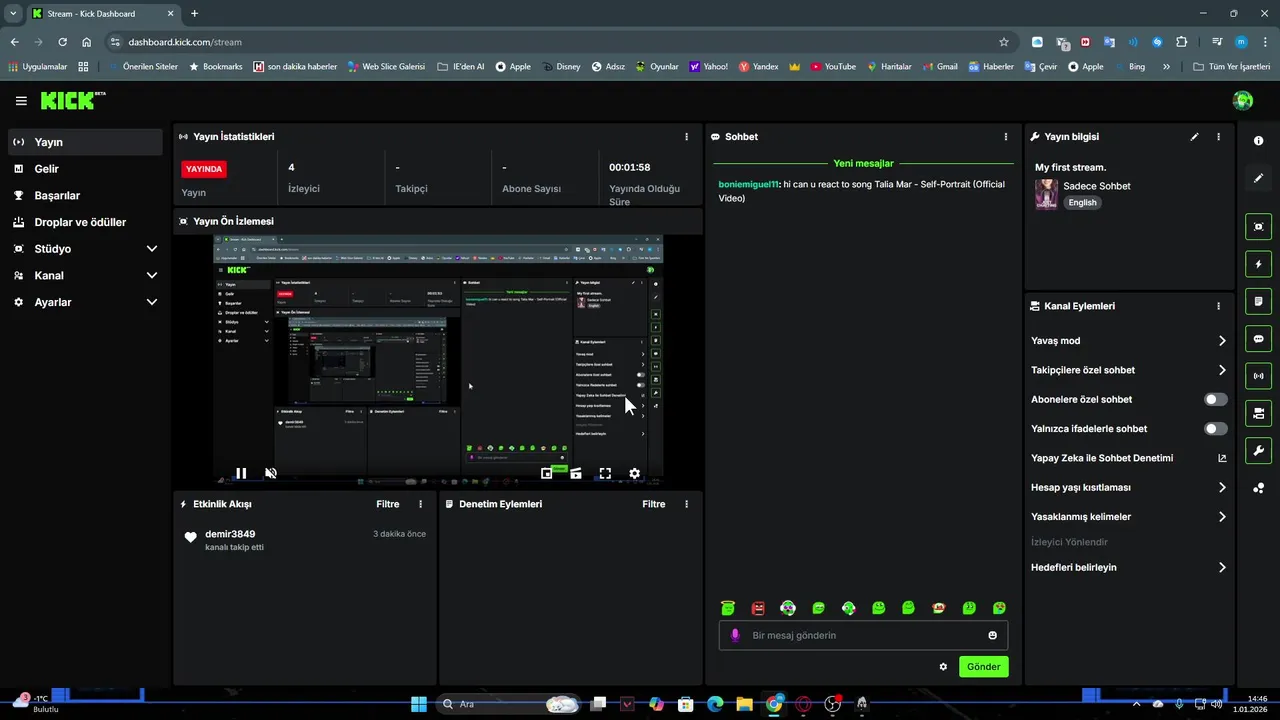Image resolution: width=1280 pixels, height=720 pixels.
Task: Insert the halo angel emote
Action: [728, 608]
